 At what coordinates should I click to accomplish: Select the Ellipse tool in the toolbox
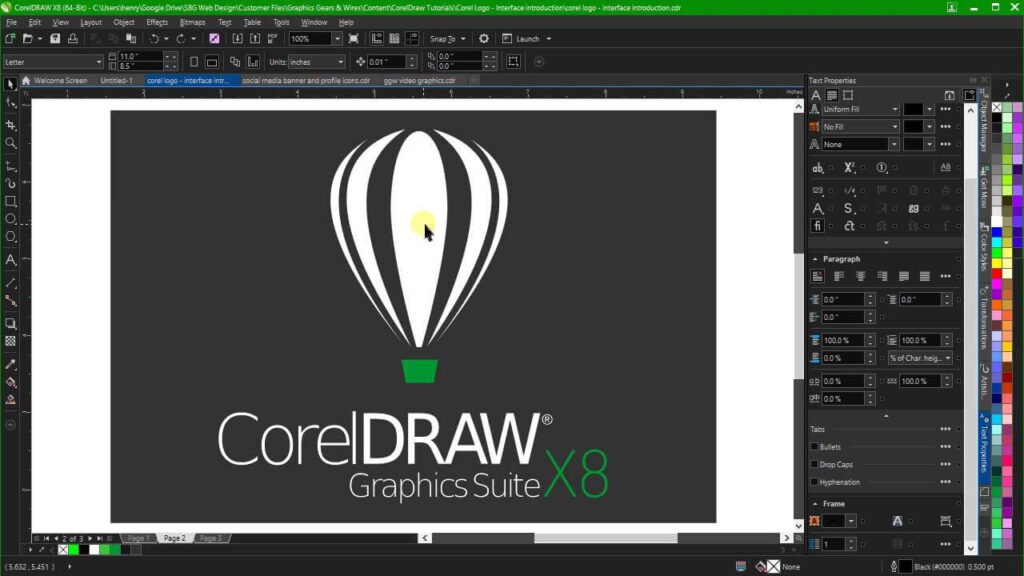tap(10, 219)
